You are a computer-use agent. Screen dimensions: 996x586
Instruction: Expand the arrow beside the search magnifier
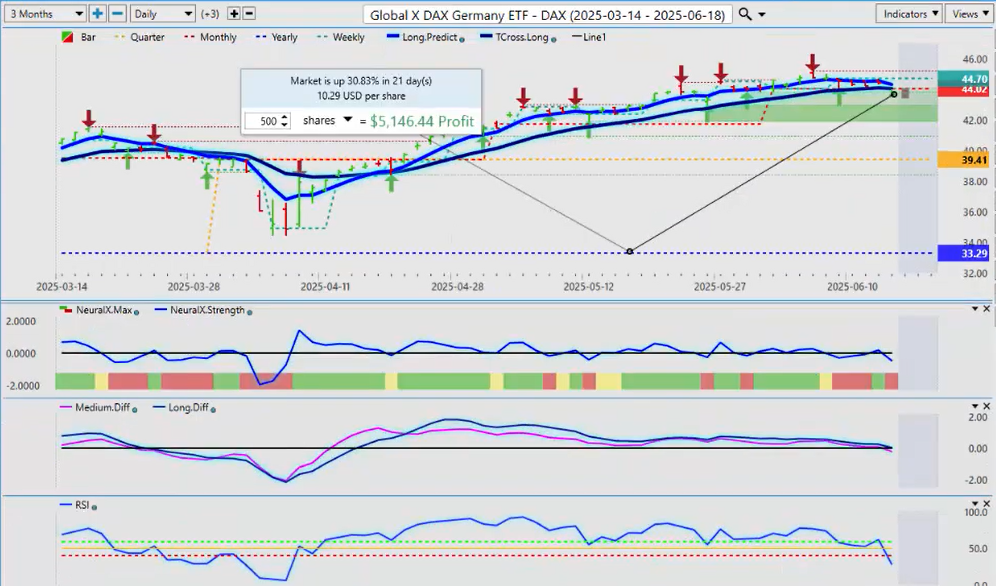pos(762,15)
